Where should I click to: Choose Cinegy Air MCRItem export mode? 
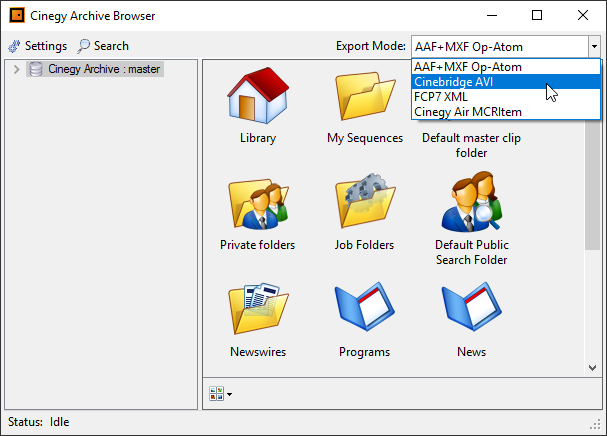pyautogui.click(x=506, y=112)
